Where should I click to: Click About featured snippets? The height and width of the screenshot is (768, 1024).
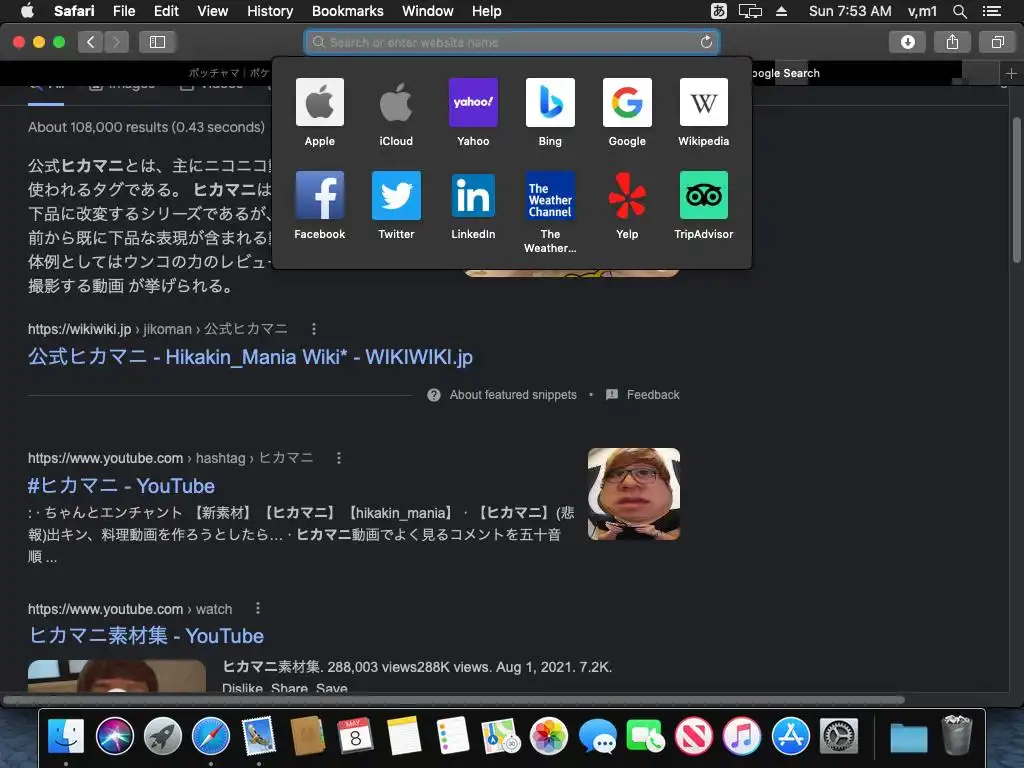click(x=513, y=394)
